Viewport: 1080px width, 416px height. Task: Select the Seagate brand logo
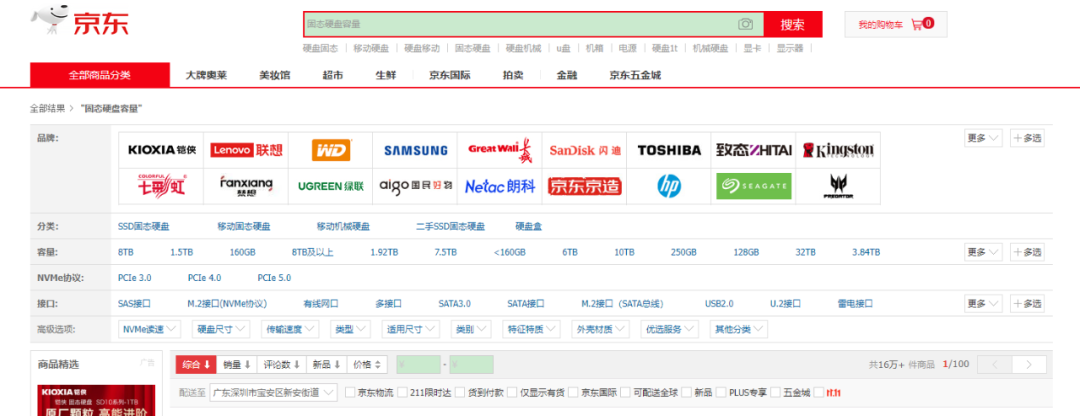(x=754, y=186)
